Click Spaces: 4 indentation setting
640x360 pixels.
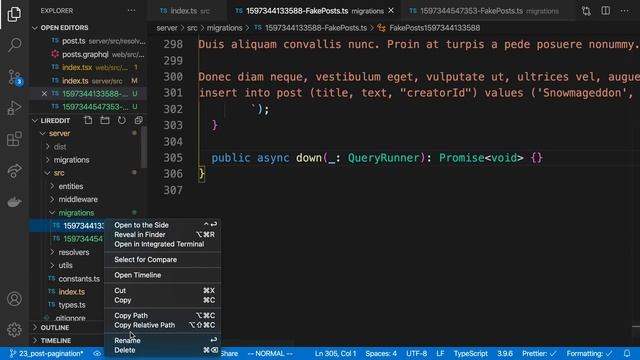(x=381, y=353)
